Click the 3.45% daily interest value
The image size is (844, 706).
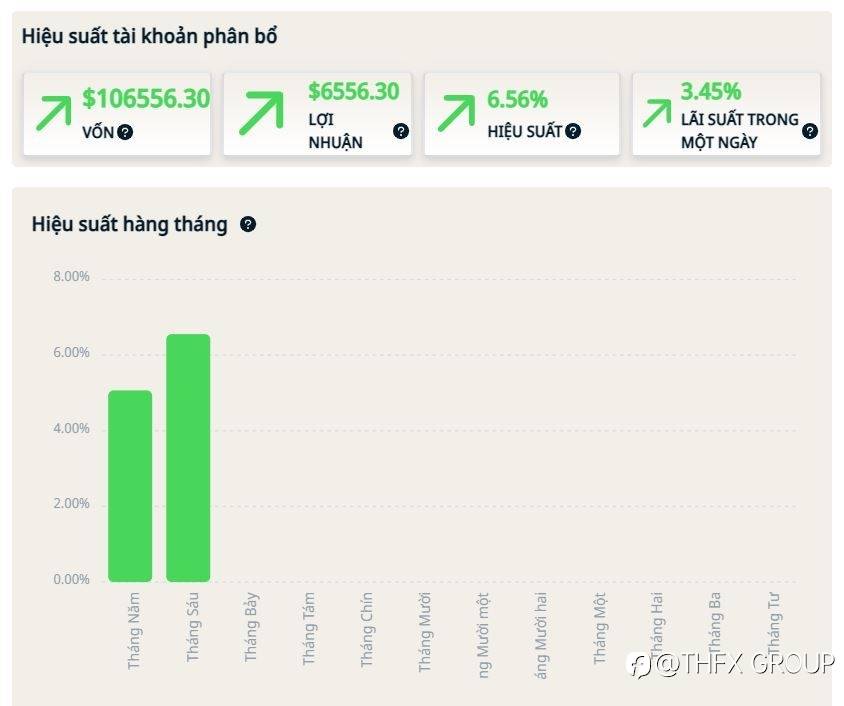pos(711,91)
